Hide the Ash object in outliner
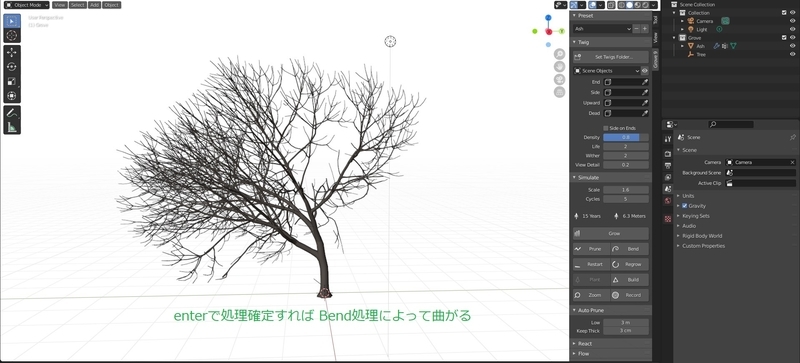The image size is (800, 363). coord(792,46)
